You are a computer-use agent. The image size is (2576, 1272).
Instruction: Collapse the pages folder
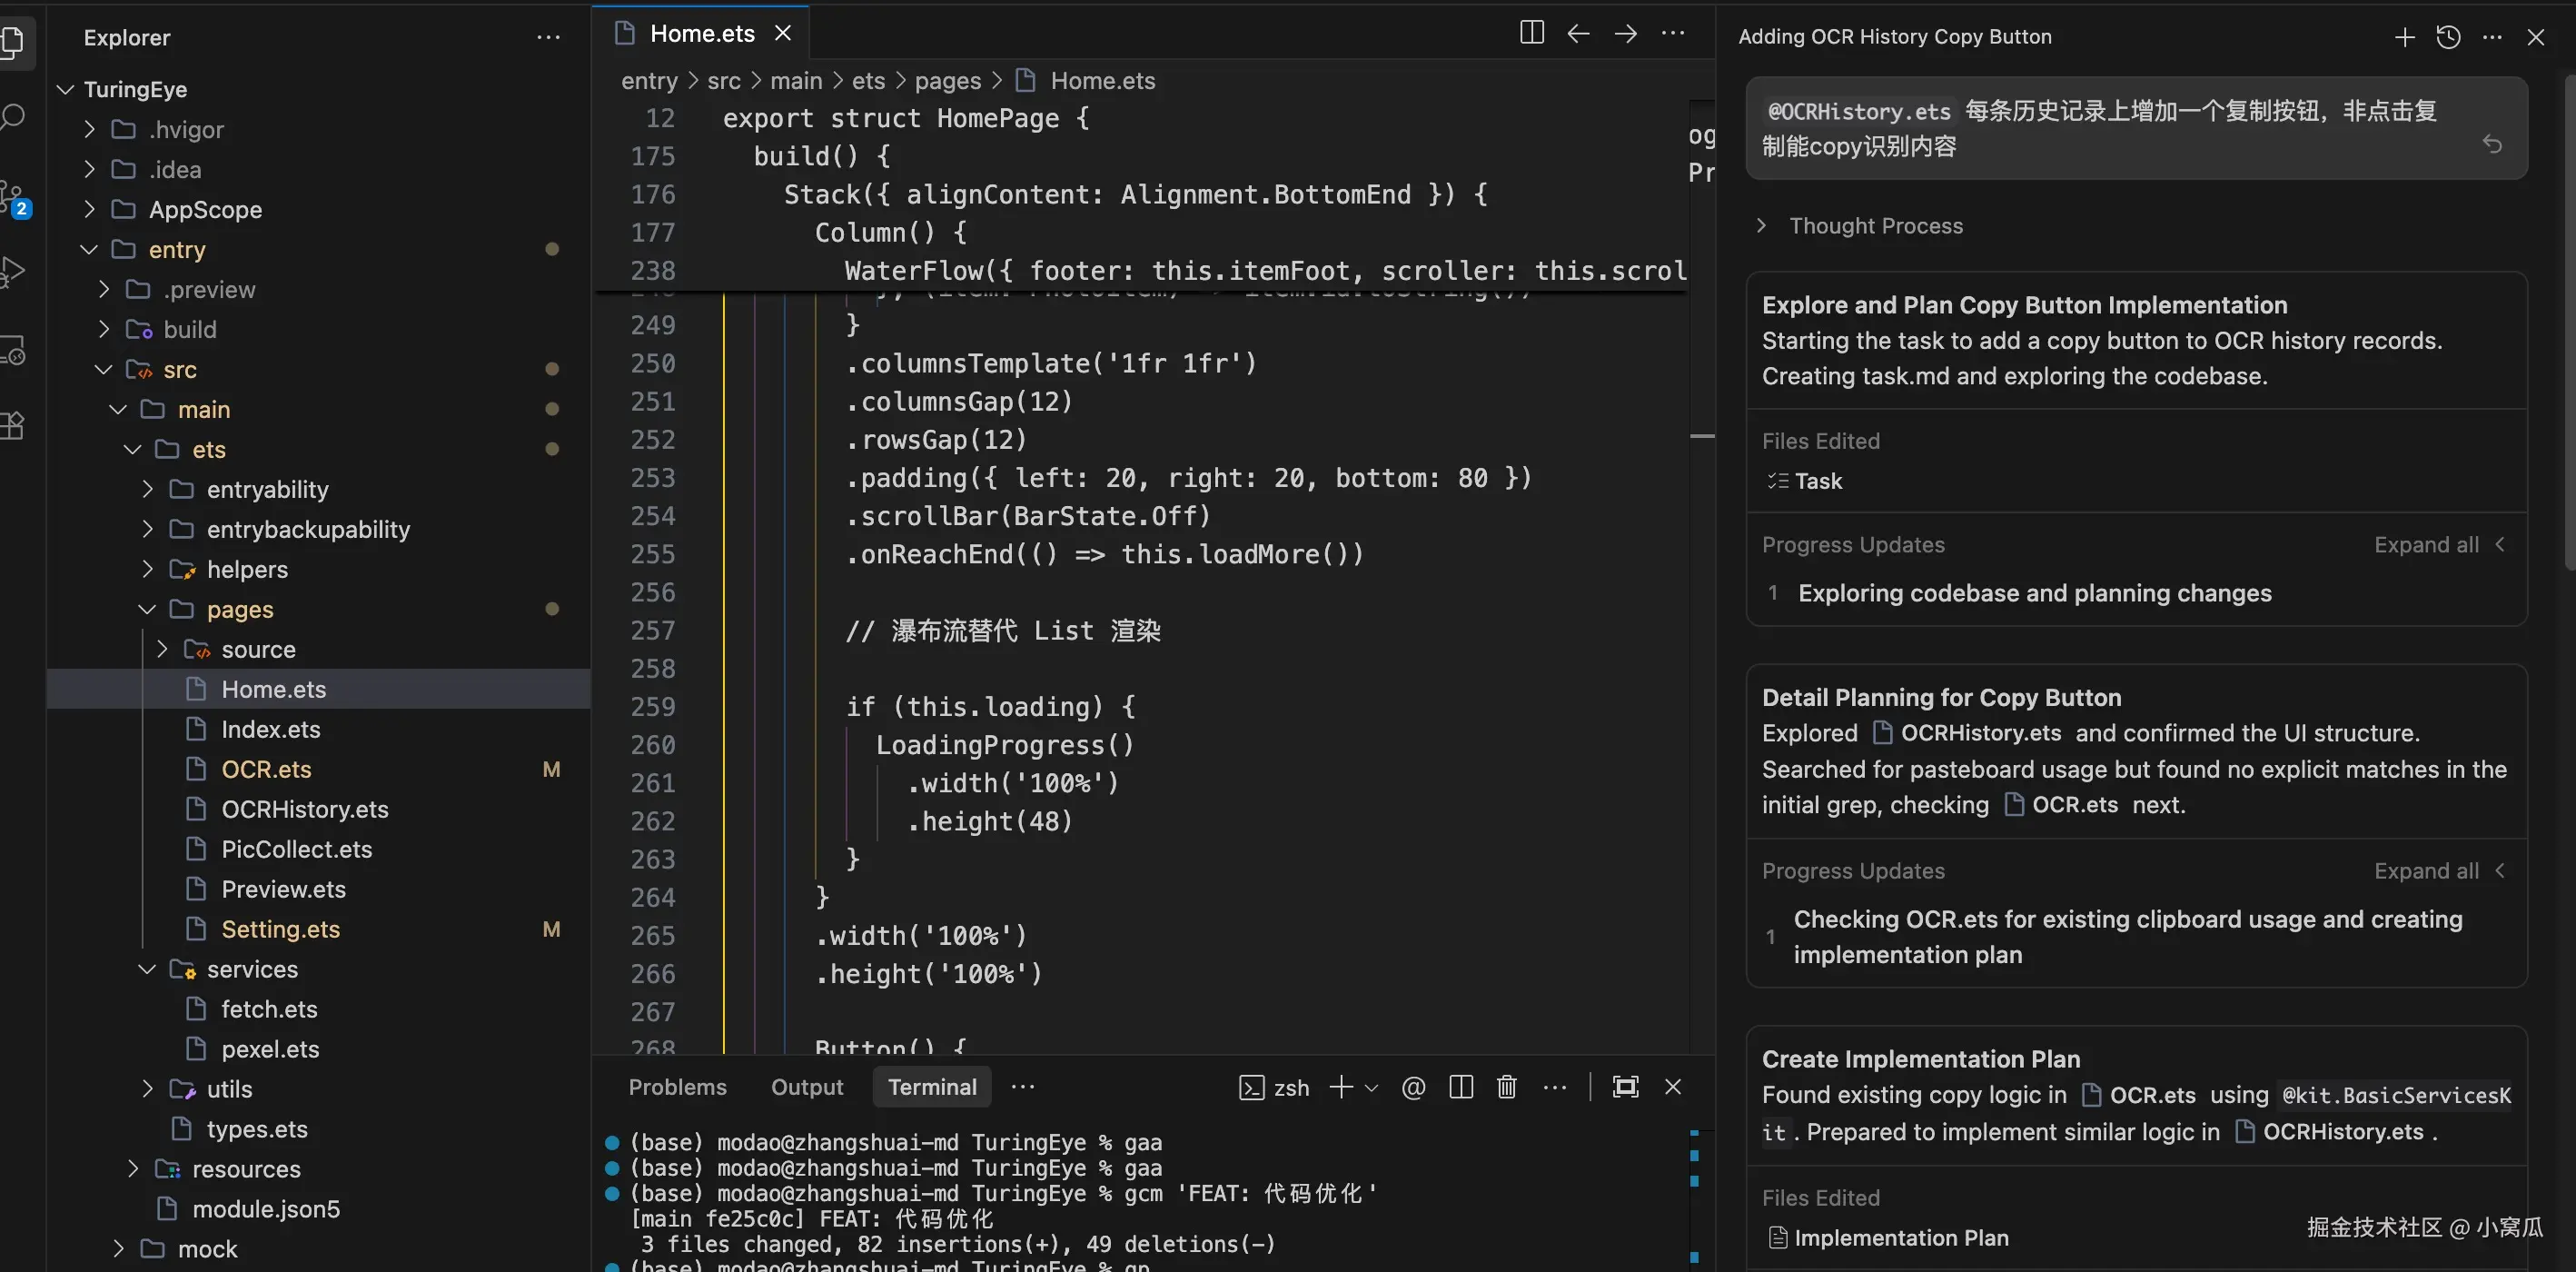point(147,609)
